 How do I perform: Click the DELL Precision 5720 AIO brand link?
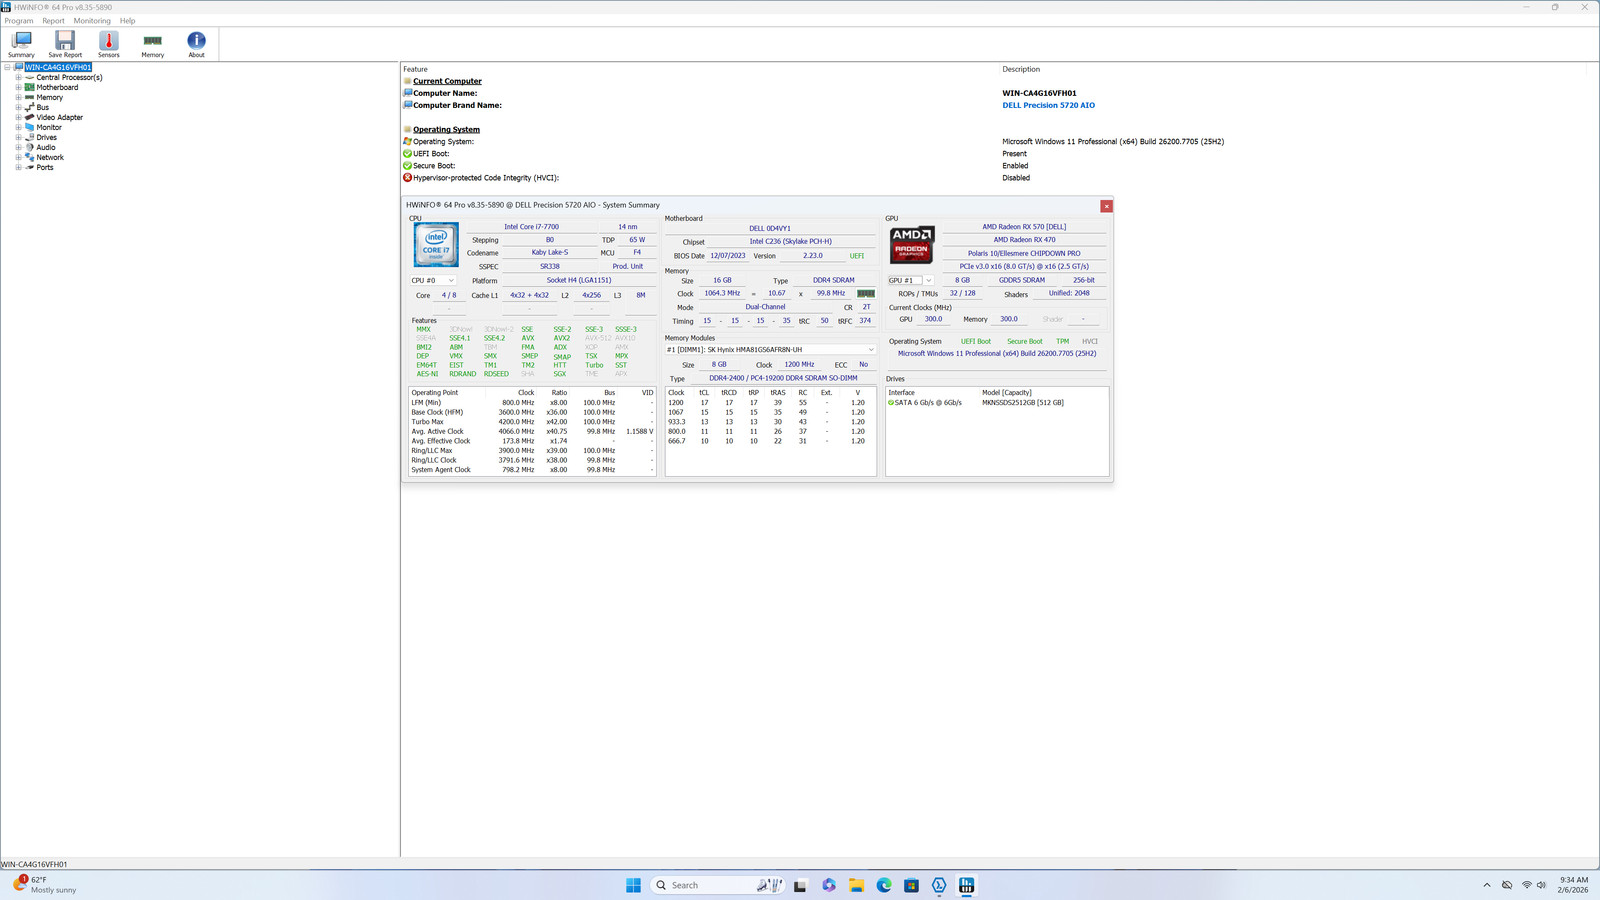coord(1048,105)
